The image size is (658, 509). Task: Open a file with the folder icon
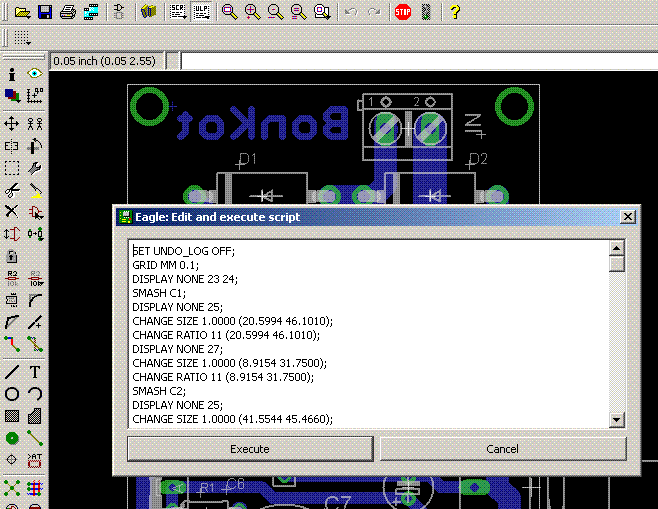(x=22, y=12)
